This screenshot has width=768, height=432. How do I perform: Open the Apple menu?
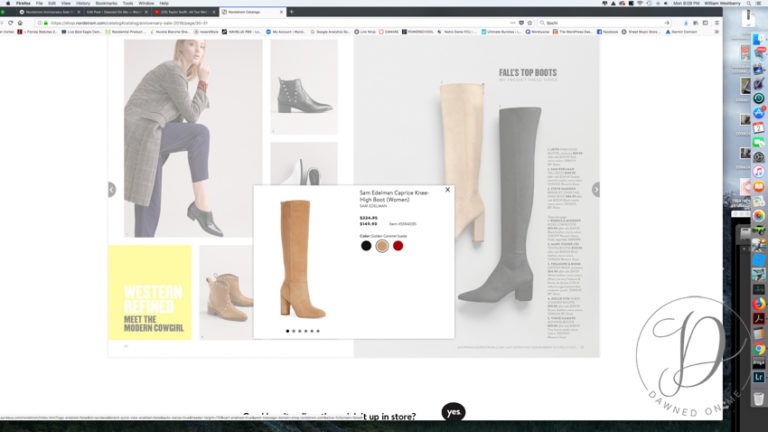(7, 3)
